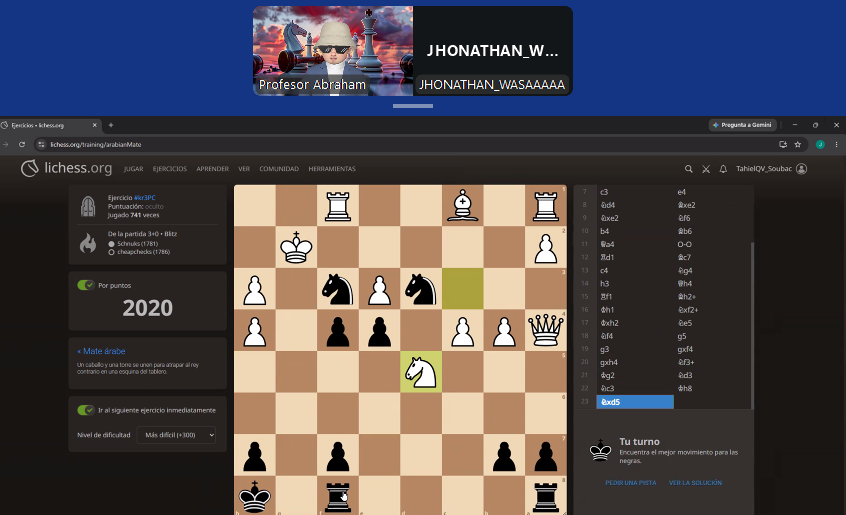
Task: Open the notifications bell
Action: 723,169
